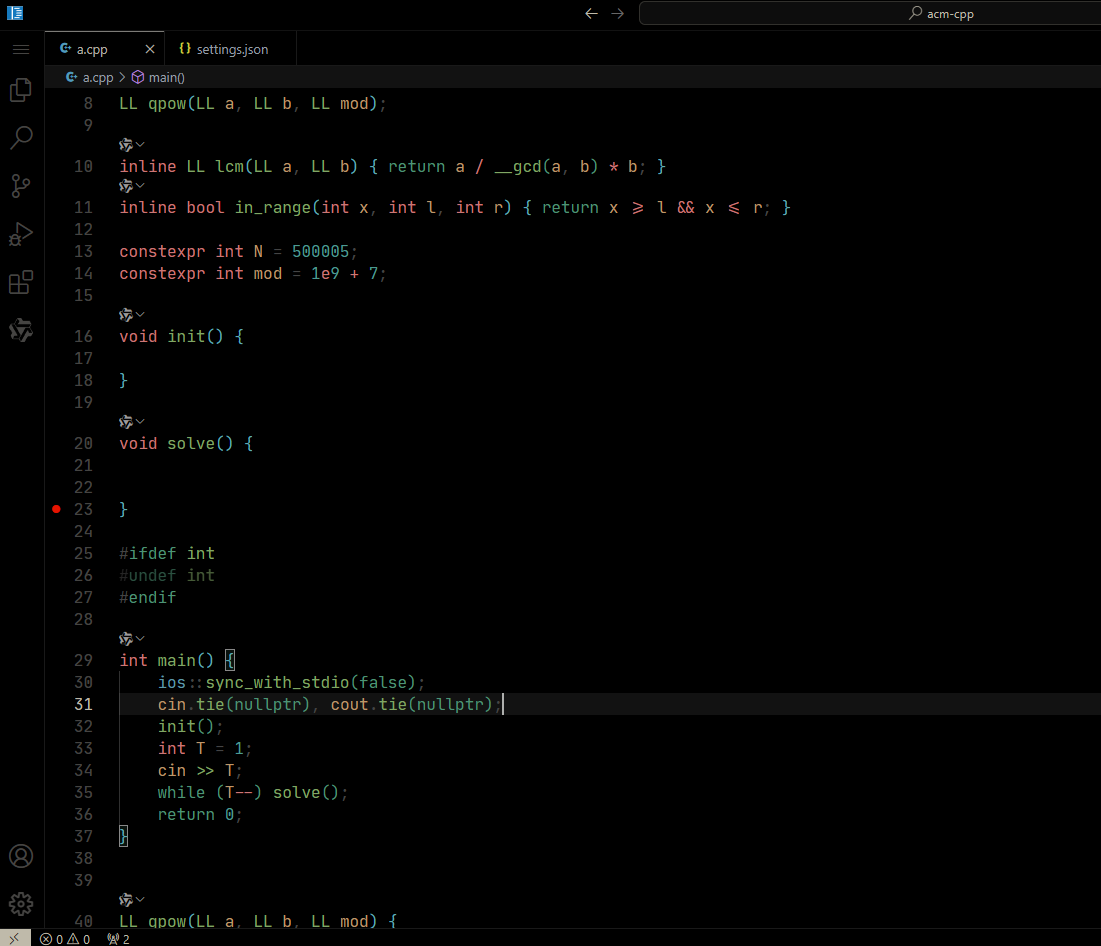Screen dimensions: 1101x946
Task: Click the acm-cpp command center search box
Action: [870, 13]
